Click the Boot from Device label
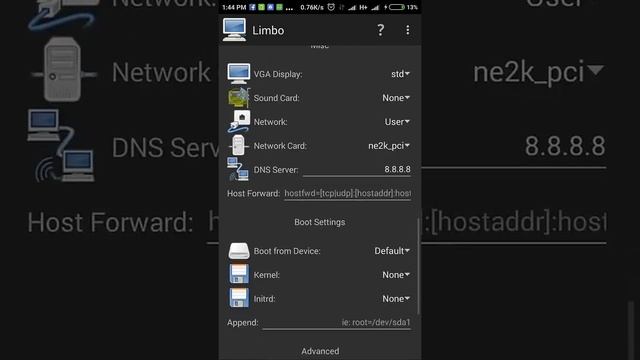Screen dimensions: 640x360 click(287, 251)
